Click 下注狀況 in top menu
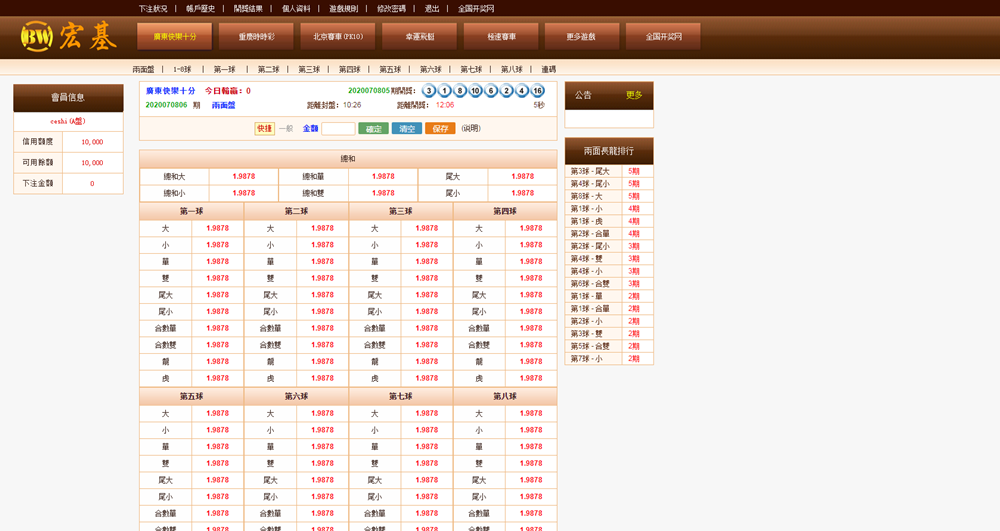The image size is (1000, 531). point(153,8)
